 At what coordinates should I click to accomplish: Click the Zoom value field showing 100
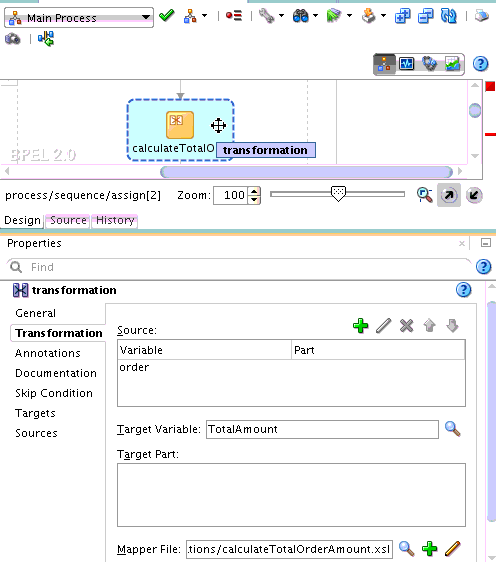pos(230,195)
